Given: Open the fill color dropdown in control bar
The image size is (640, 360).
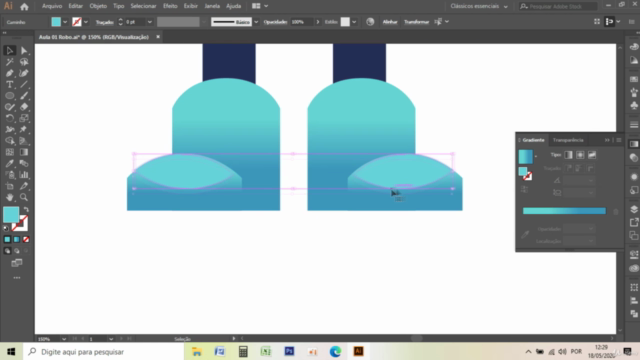Looking at the screenshot, I should pos(65,22).
